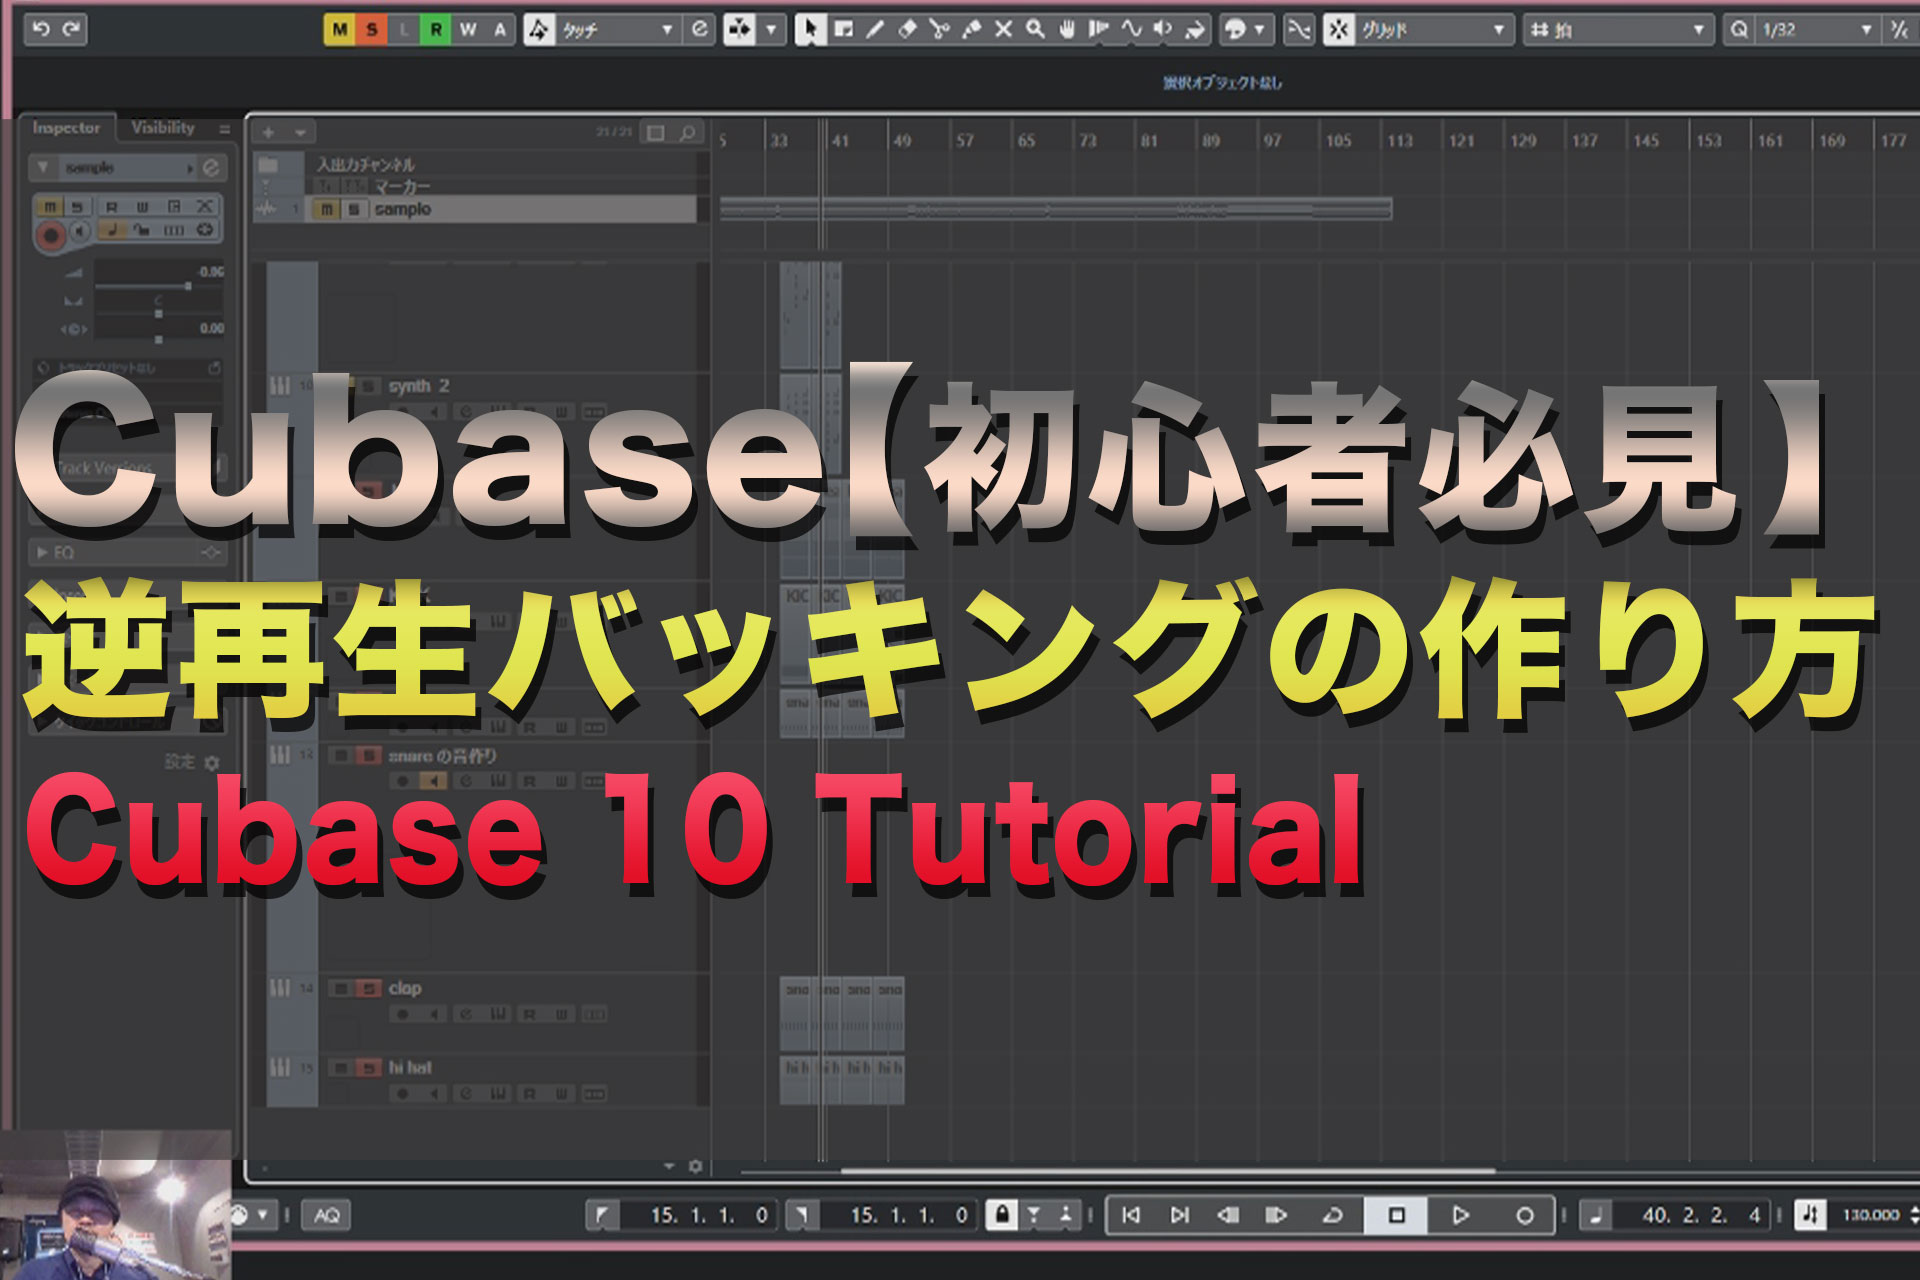This screenshot has height=1280, width=1920.
Task: Select the Erase tool in toolbar
Action: (907, 30)
